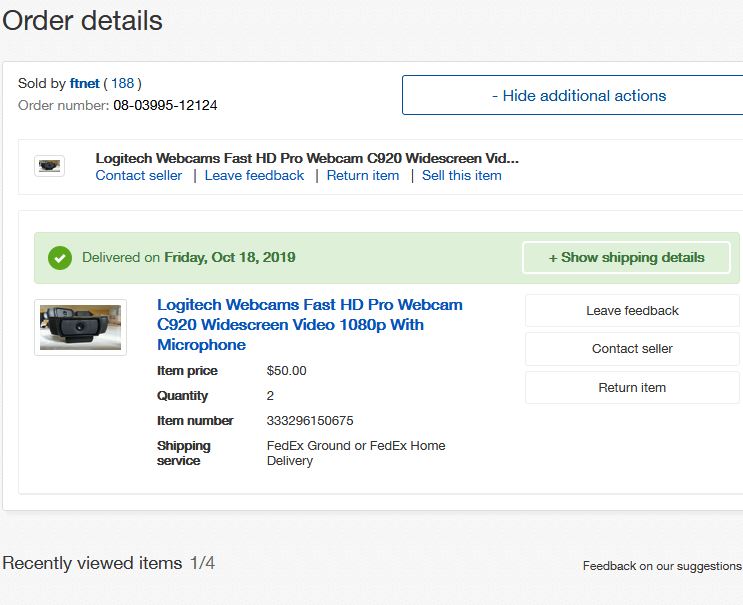The height and width of the screenshot is (605, 743).
Task: Open Logitech Webcams C920 product title link
Action: [310, 325]
